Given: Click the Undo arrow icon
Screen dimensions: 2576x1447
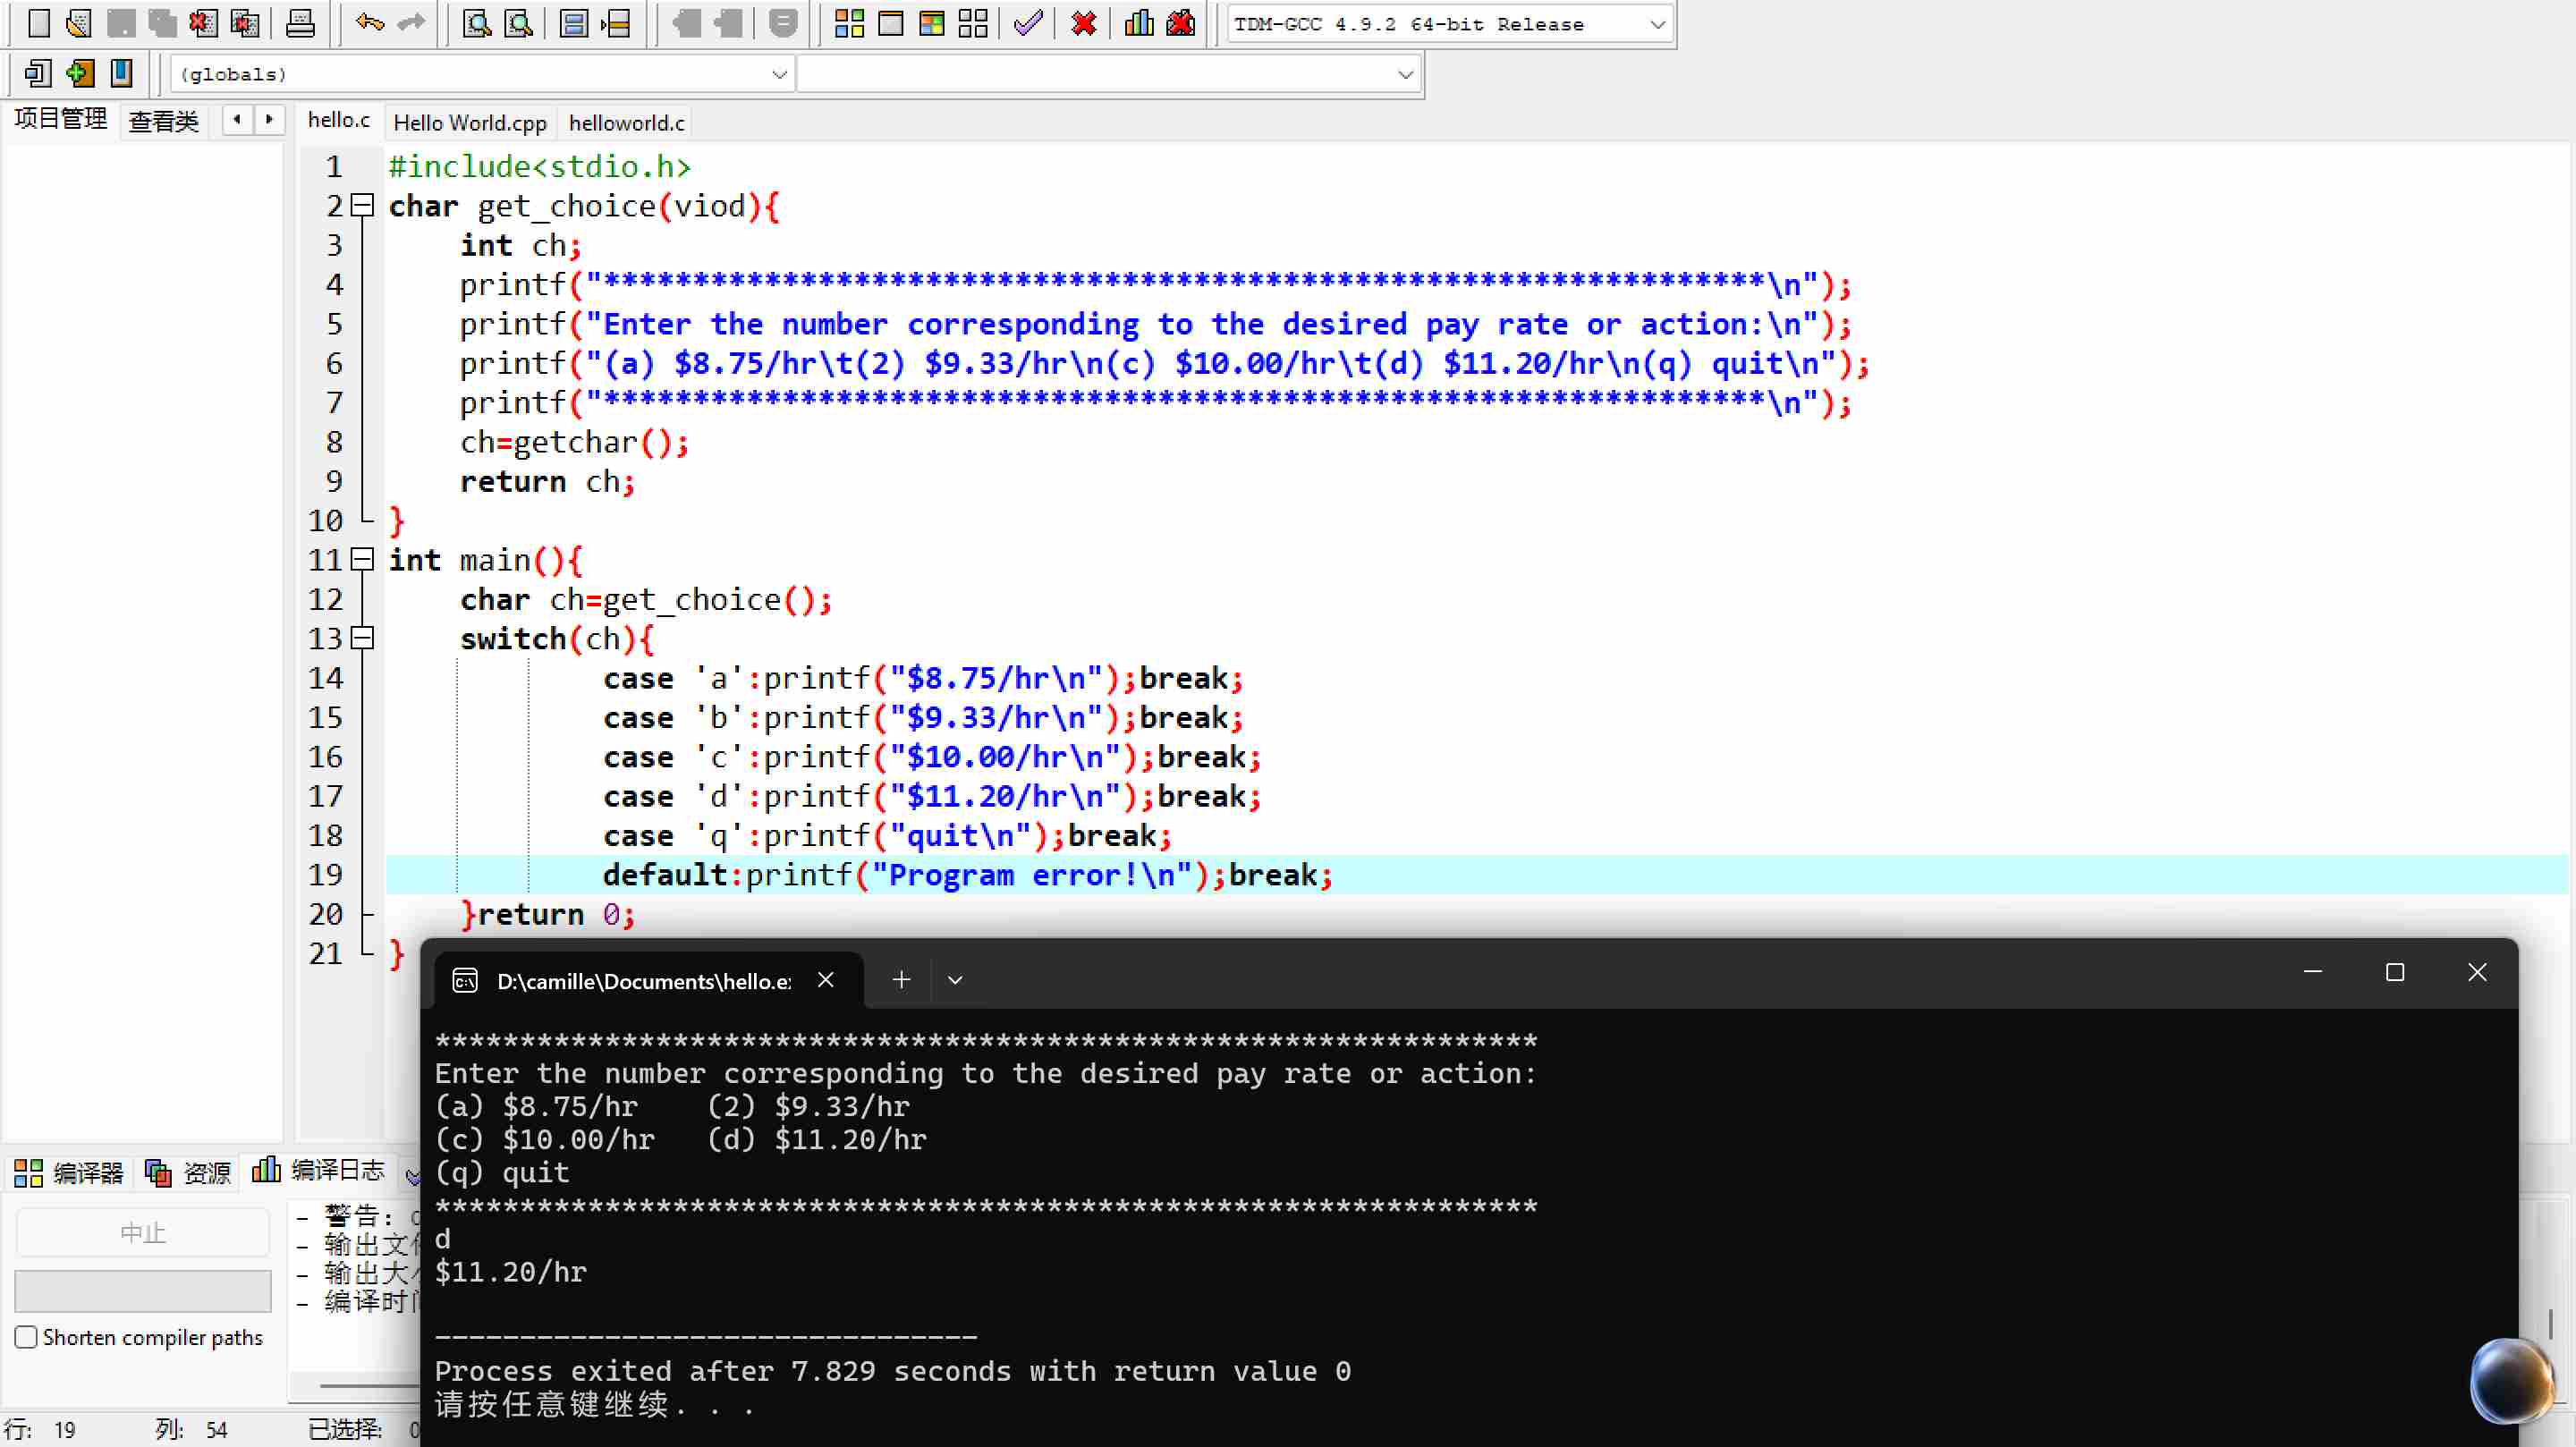Looking at the screenshot, I should click(369, 22).
